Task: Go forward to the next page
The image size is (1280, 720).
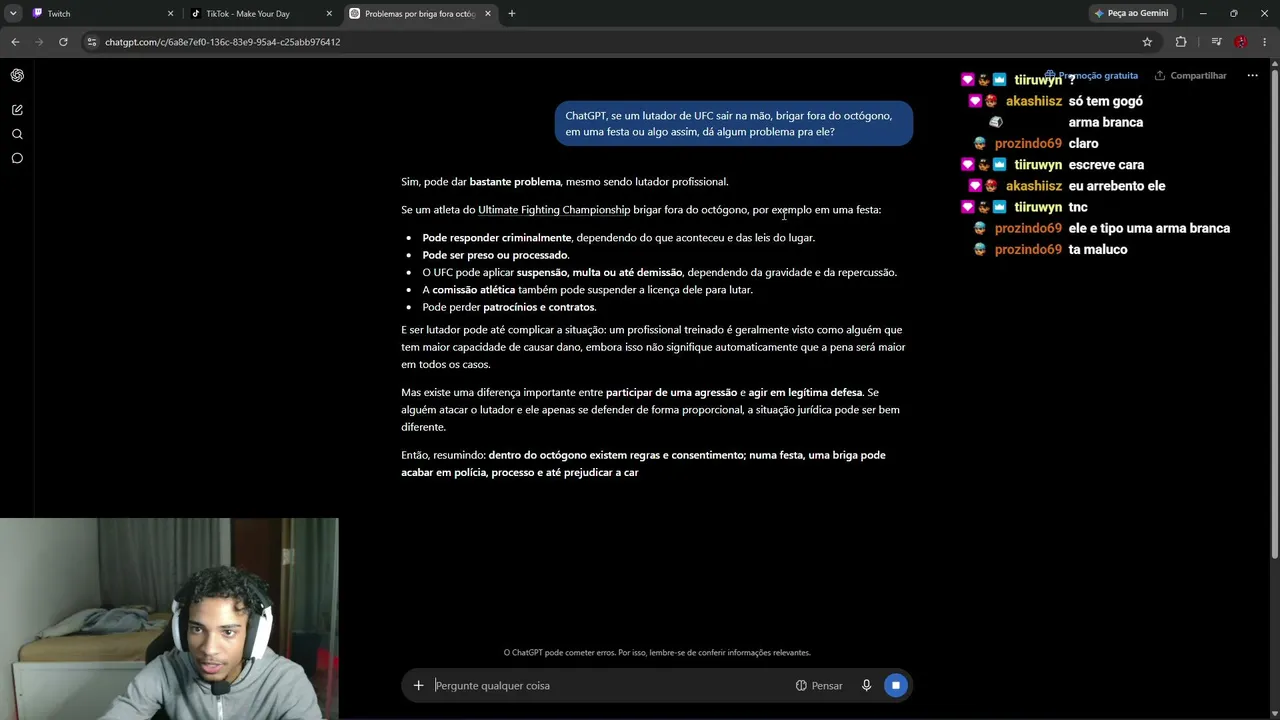Action: coord(39,42)
